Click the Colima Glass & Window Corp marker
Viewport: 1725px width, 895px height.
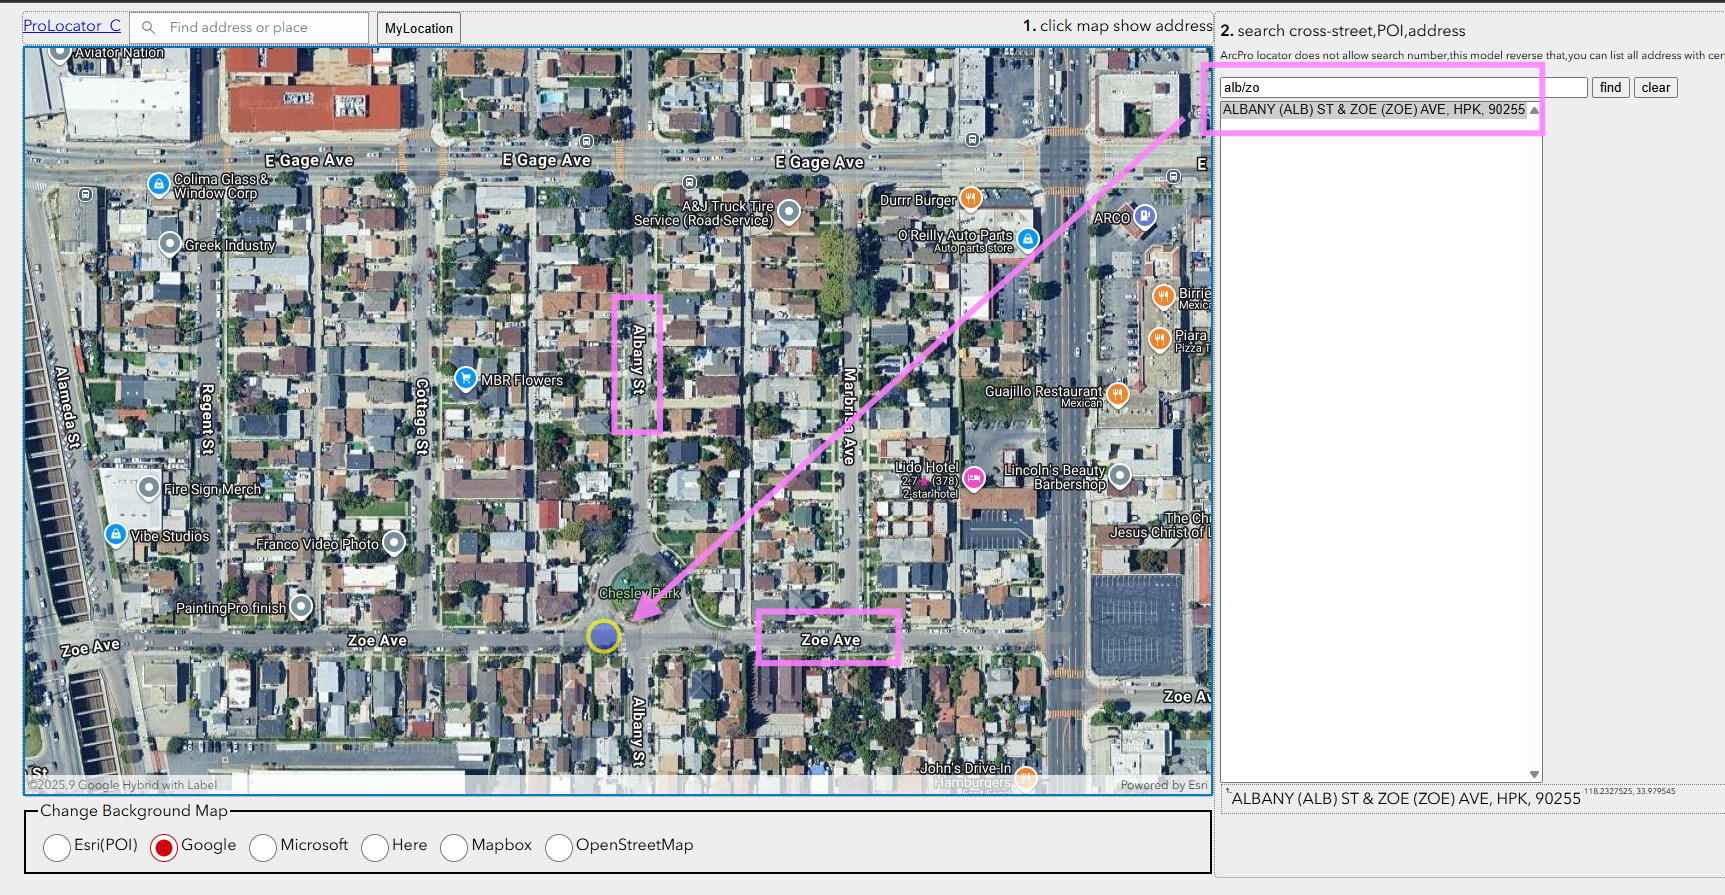click(x=158, y=184)
